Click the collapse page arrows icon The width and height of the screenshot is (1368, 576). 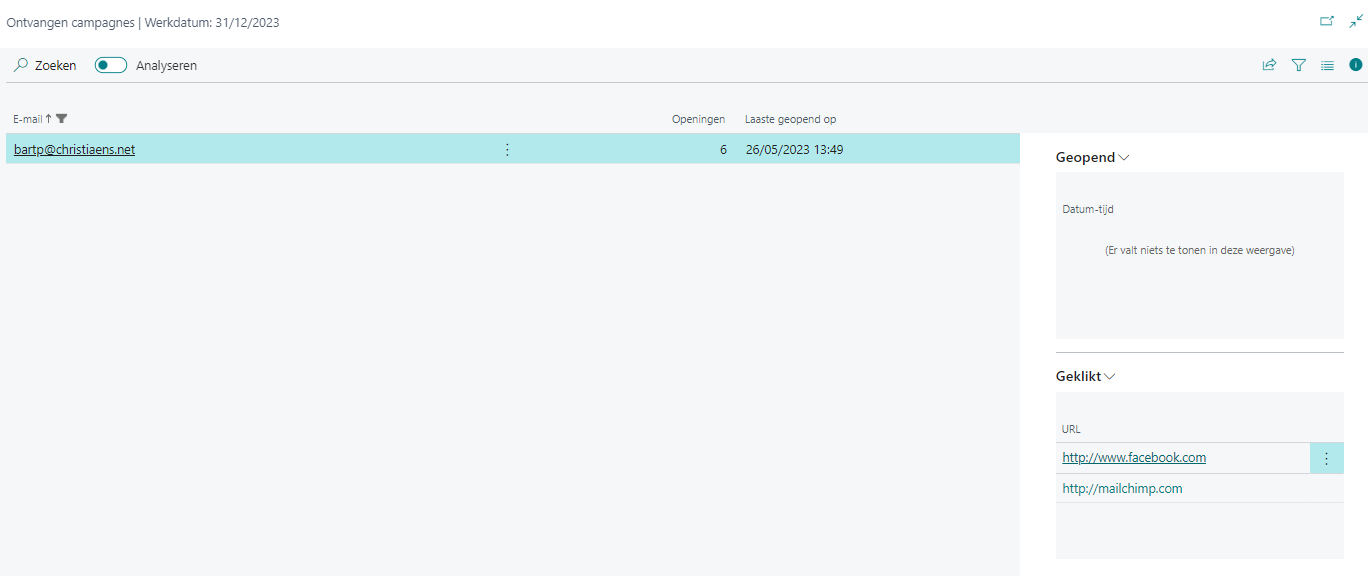[x=1356, y=21]
